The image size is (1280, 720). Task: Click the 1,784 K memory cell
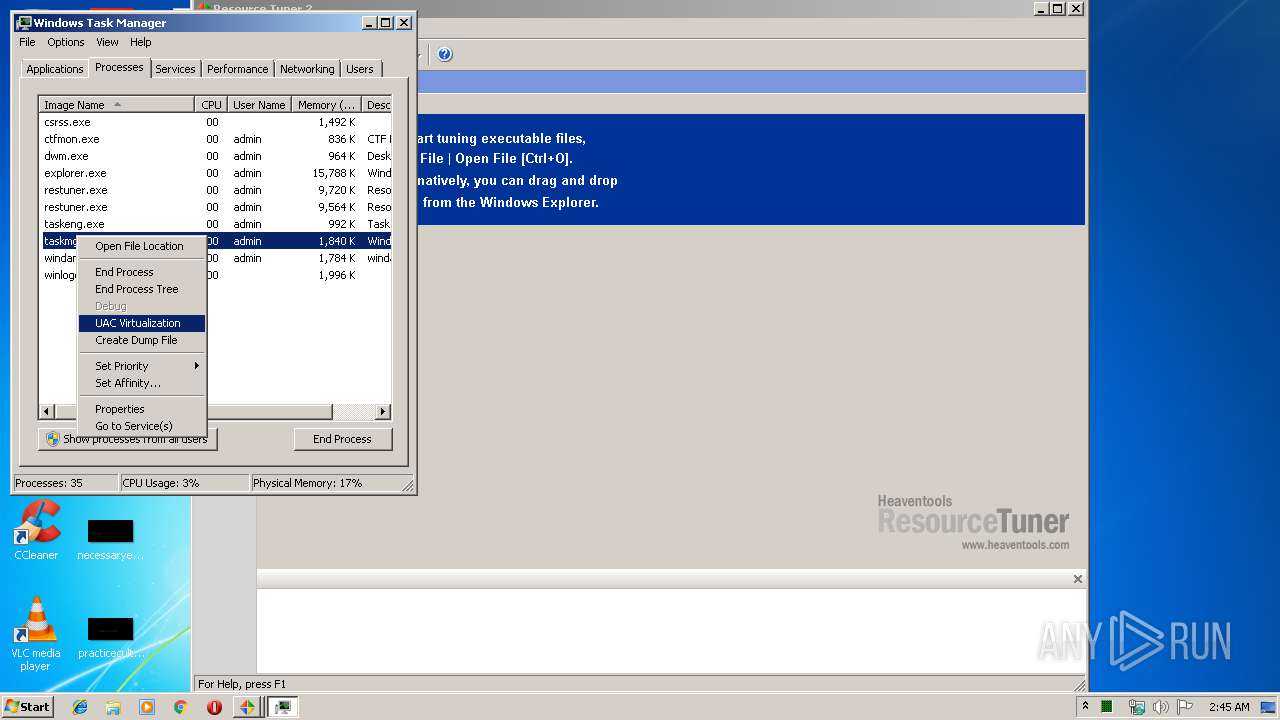pyautogui.click(x=337, y=258)
